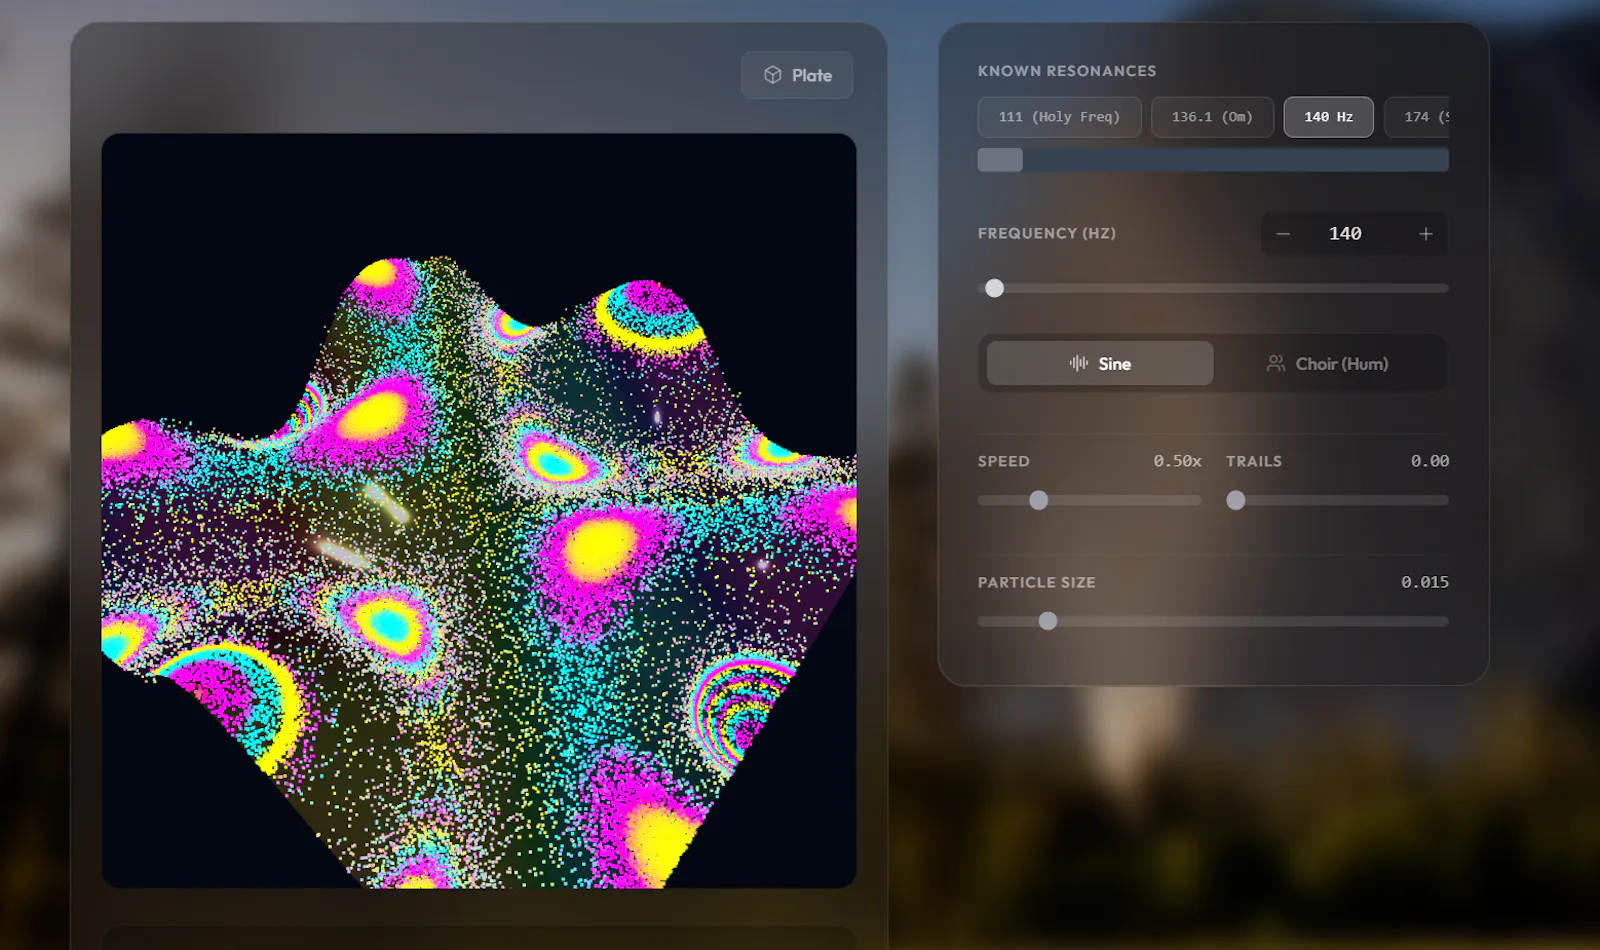Switch sound source to Sine

[x=1100, y=363]
